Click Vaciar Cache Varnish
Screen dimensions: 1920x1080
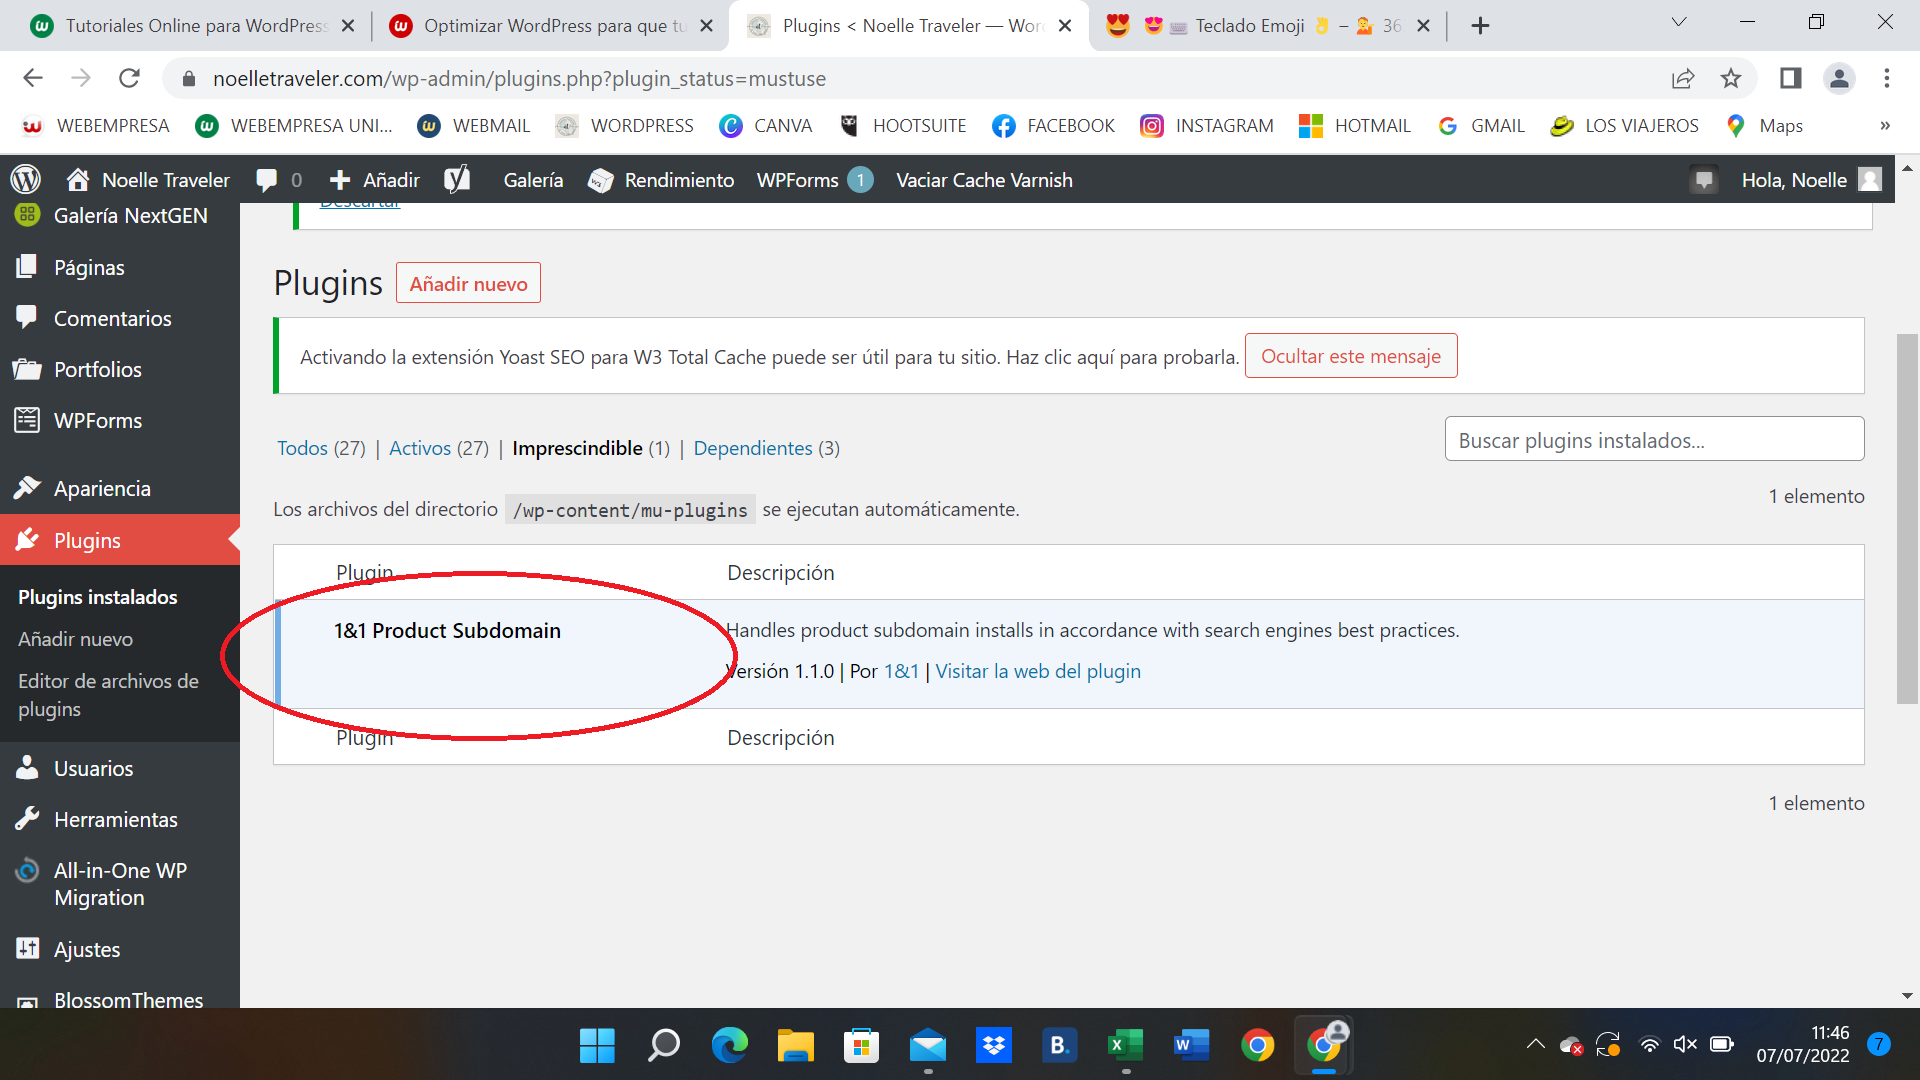[984, 180]
